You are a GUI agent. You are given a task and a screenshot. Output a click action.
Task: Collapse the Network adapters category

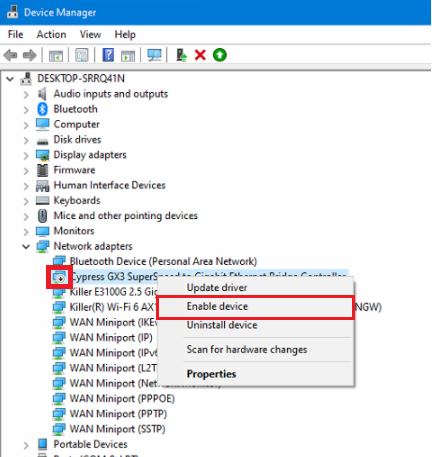pyautogui.click(x=26, y=247)
